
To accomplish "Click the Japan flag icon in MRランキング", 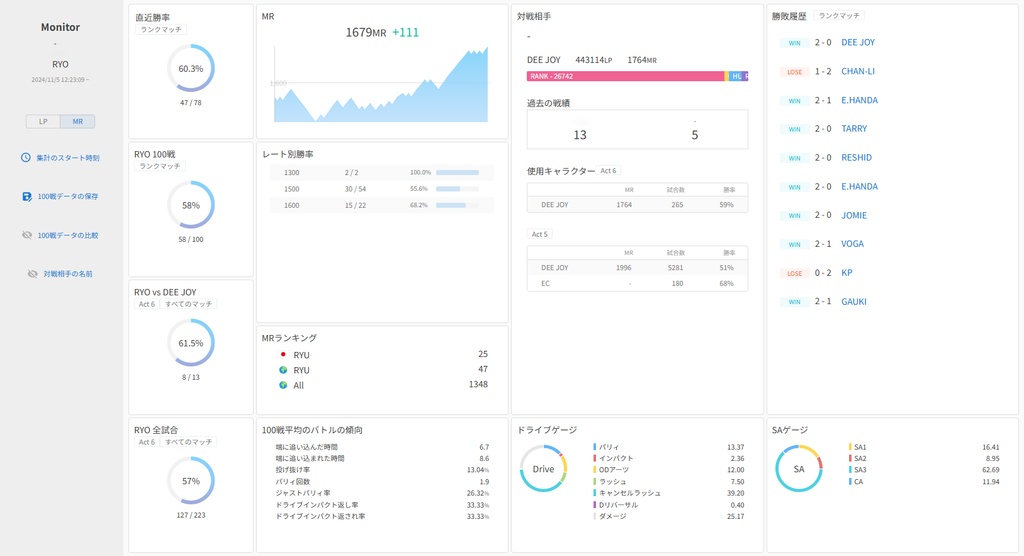I will click(283, 354).
